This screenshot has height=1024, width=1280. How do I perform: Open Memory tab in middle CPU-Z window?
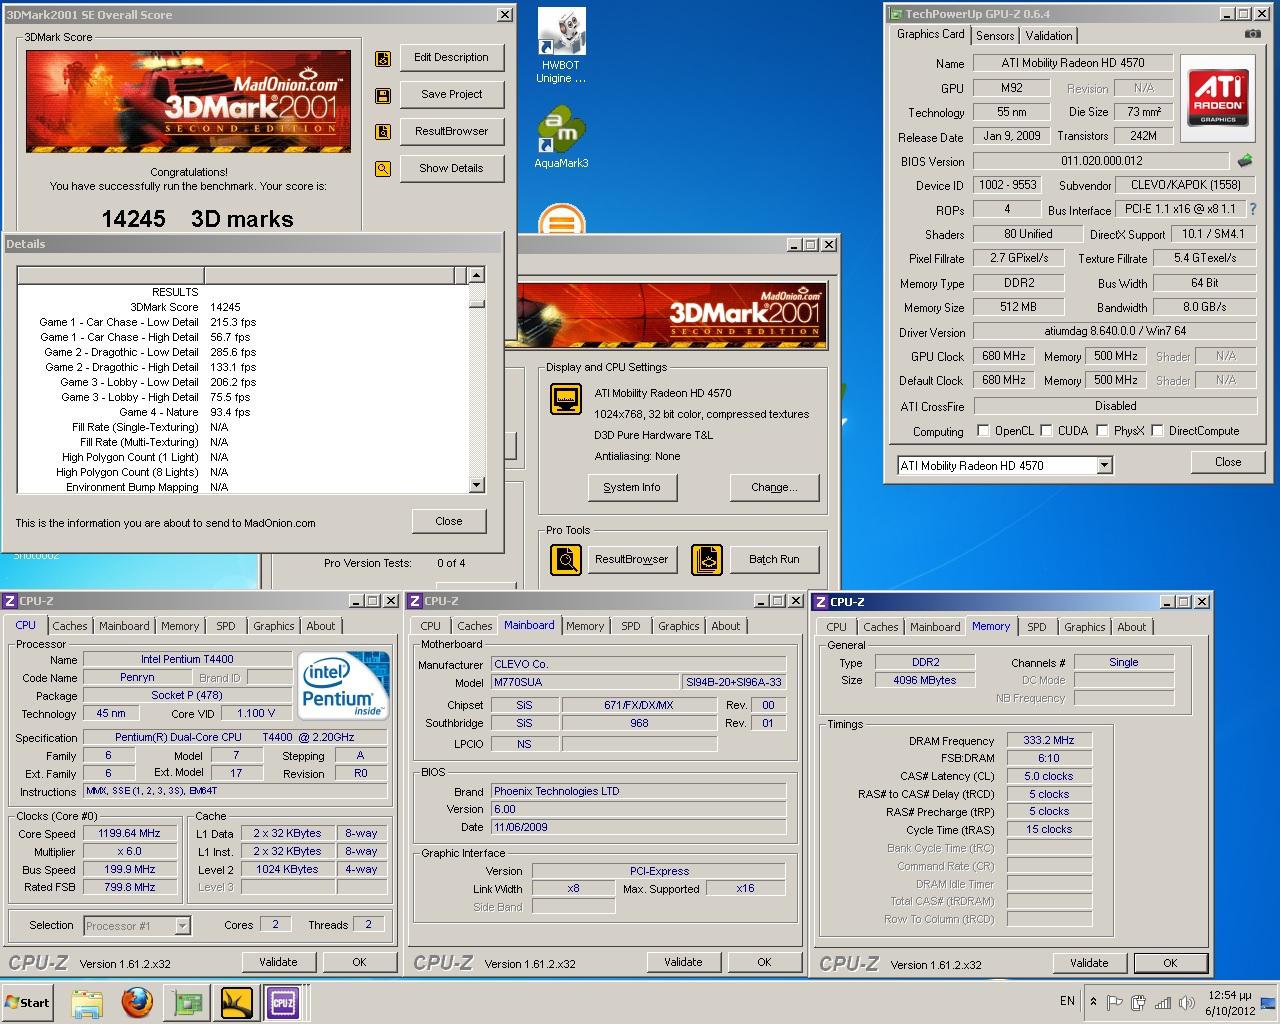[x=585, y=626]
